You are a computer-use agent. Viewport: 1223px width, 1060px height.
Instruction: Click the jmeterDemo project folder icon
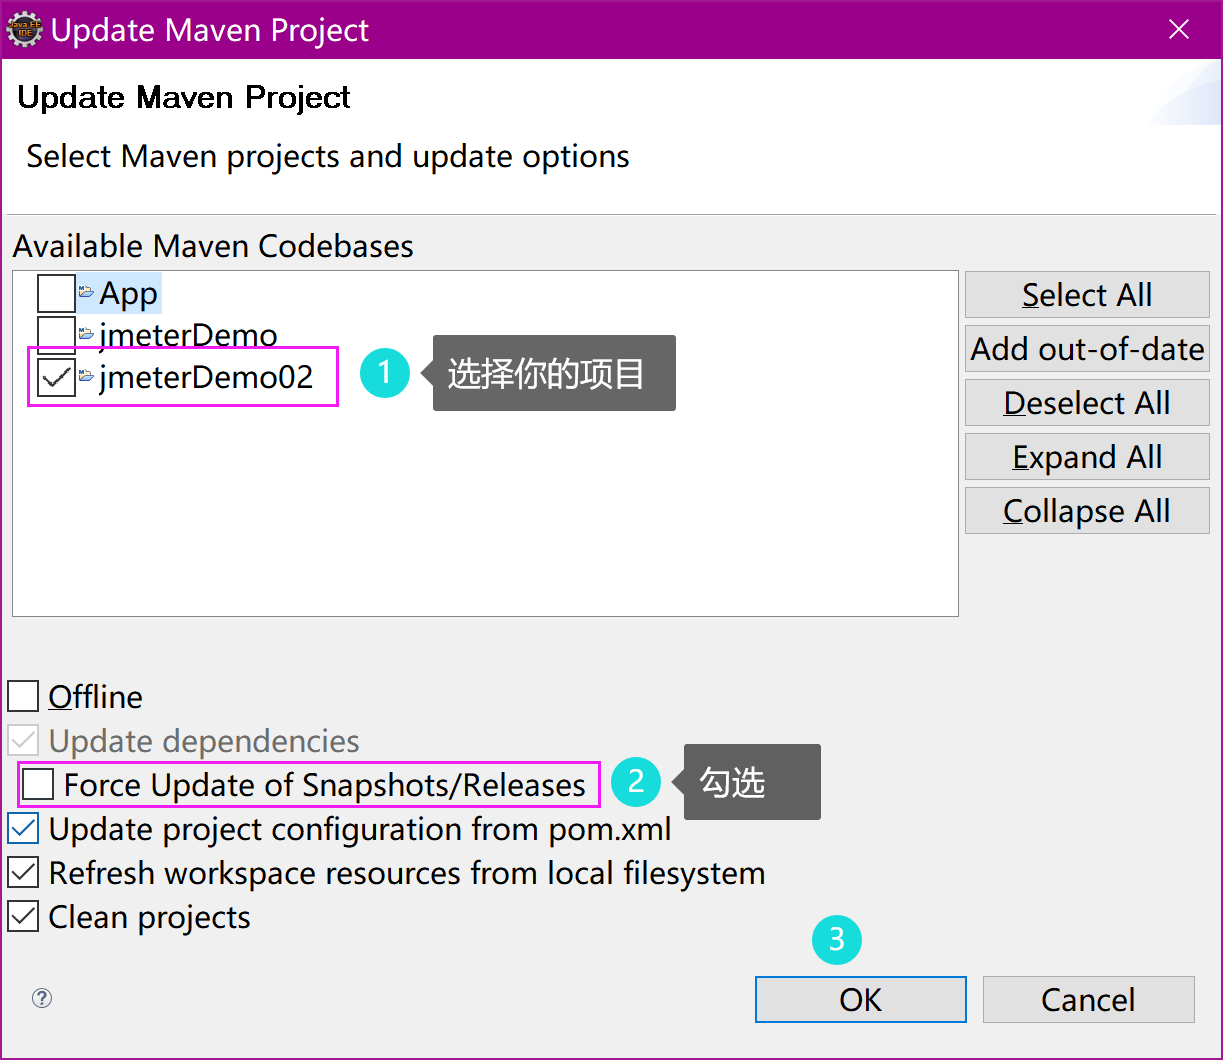point(85,334)
